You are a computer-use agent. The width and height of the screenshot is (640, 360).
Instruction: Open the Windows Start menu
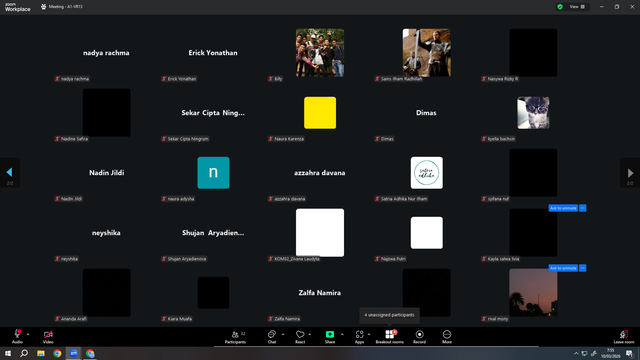[x=8, y=353]
